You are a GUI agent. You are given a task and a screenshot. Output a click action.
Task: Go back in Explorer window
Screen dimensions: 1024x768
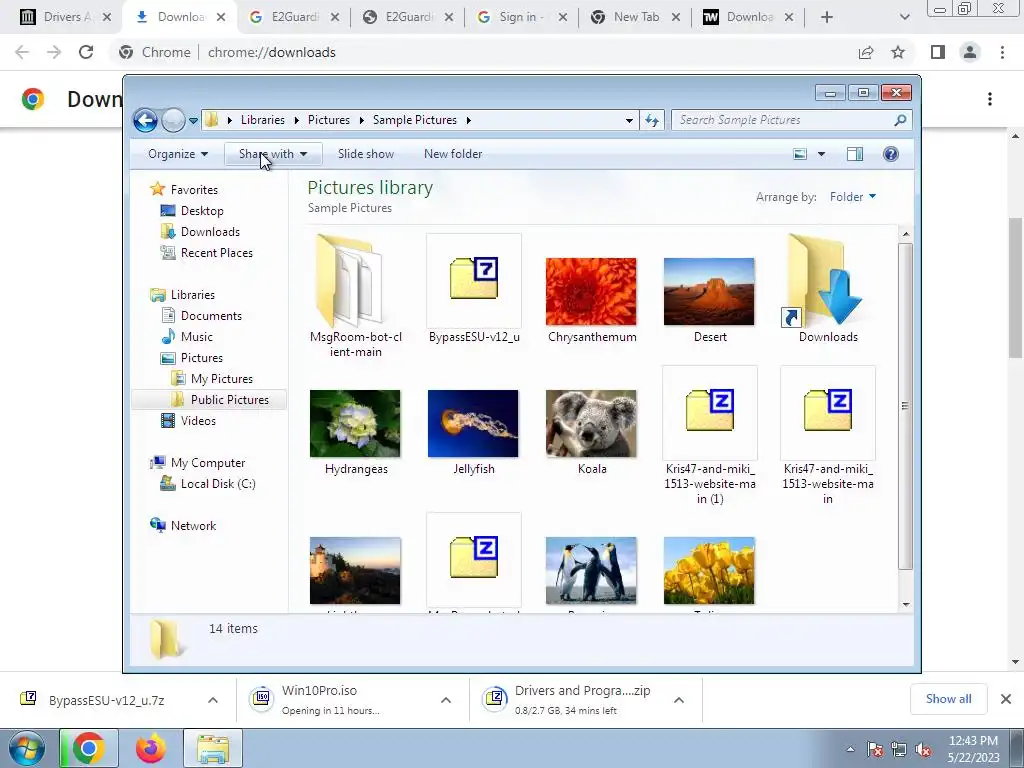(x=145, y=120)
